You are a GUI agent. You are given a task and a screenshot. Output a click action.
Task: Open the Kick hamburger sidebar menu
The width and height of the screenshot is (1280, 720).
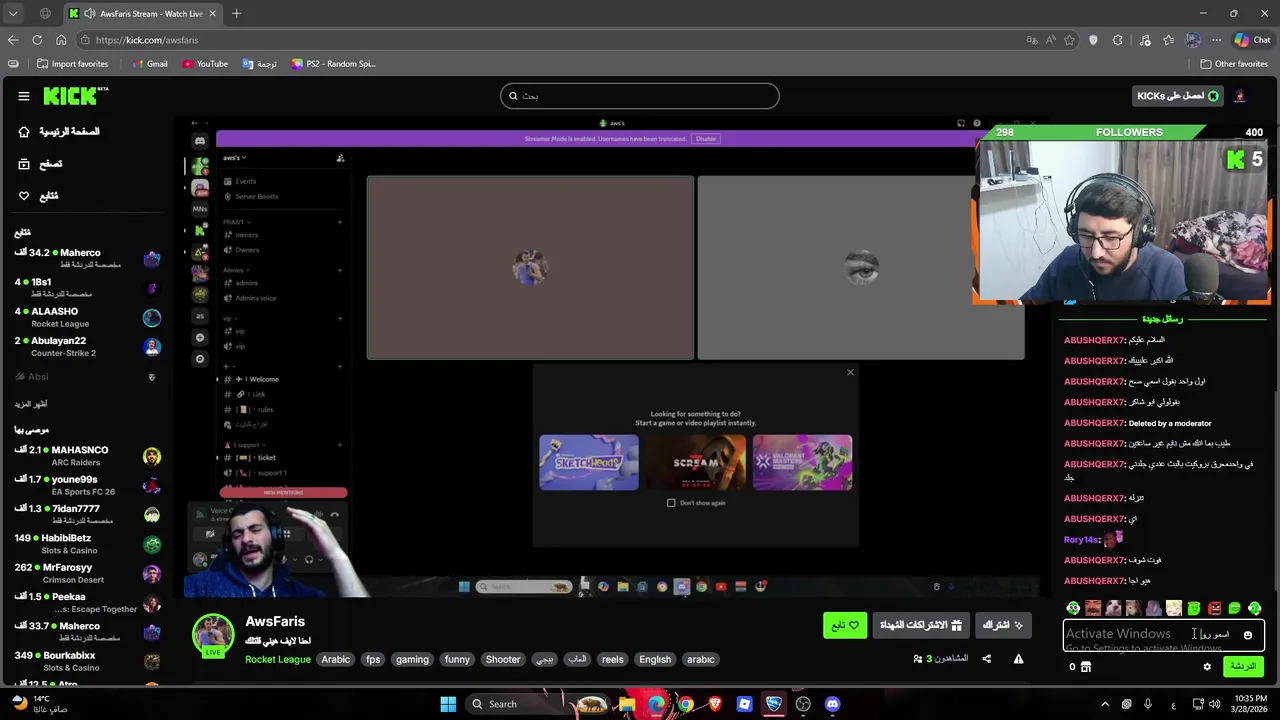pos(24,96)
